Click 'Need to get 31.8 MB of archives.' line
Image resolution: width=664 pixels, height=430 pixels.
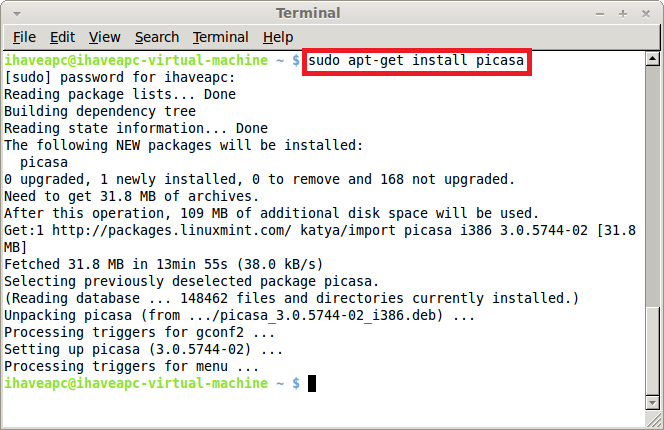pyautogui.click(x=131, y=197)
